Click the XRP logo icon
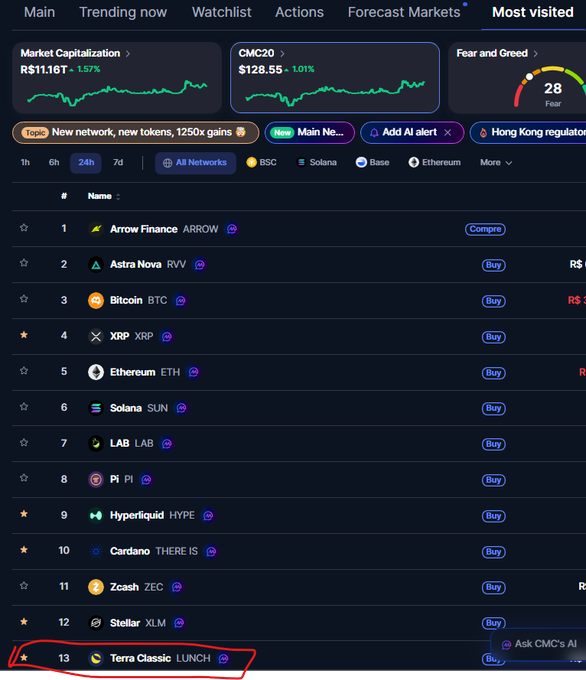This screenshot has width=586, height=680. (x=96, y=337)
